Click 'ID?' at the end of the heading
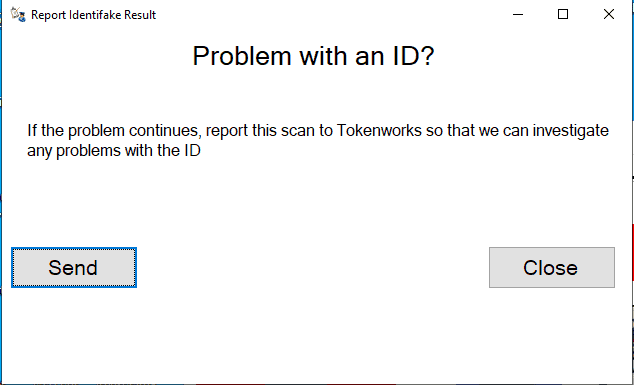 [412, 56]
